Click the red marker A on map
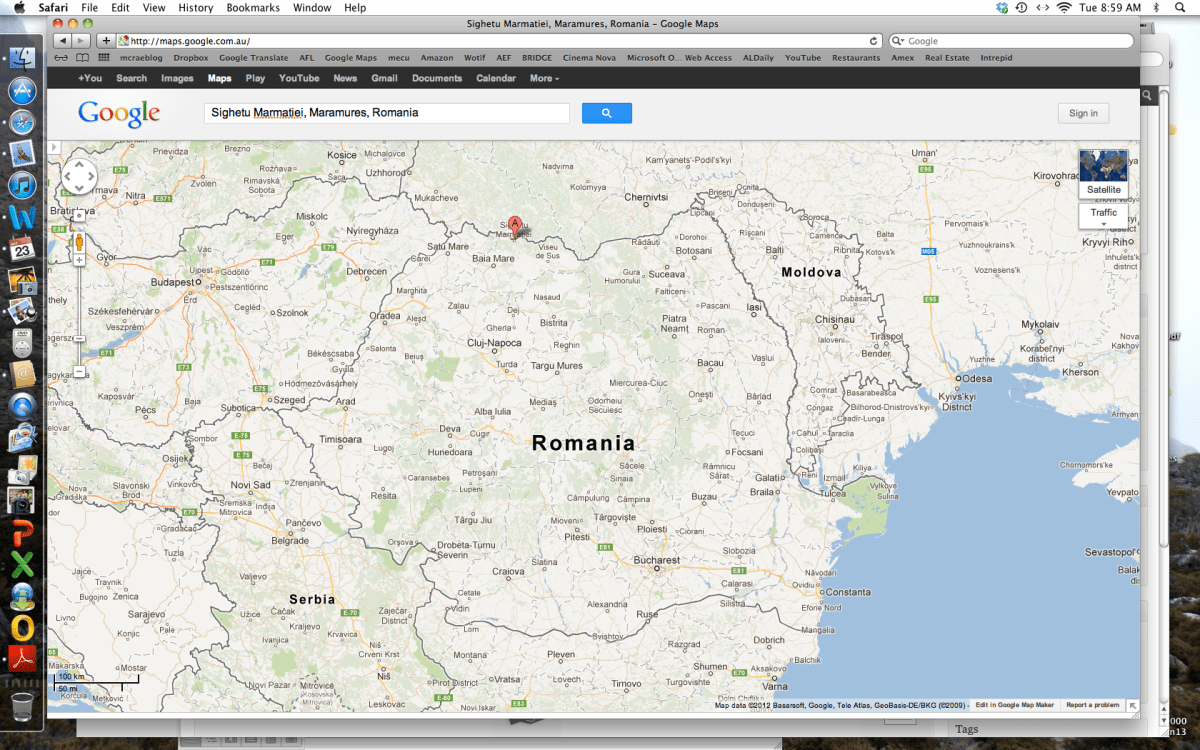Viewport: 1200px width, 750px height. point(515,225)
